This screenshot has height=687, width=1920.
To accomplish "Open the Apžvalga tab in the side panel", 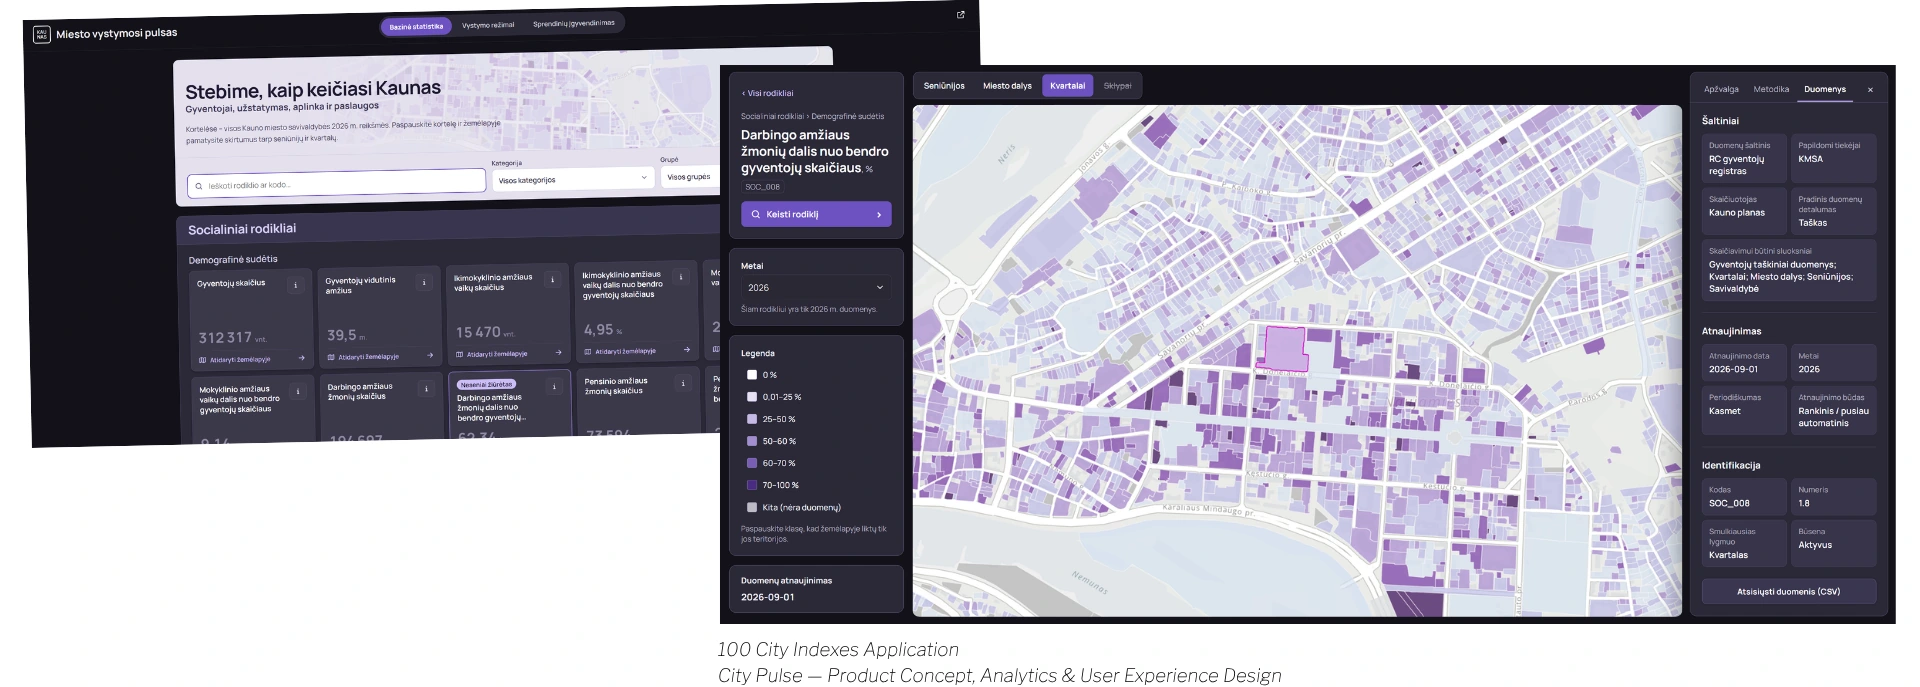I will (x=1721, y=89).
